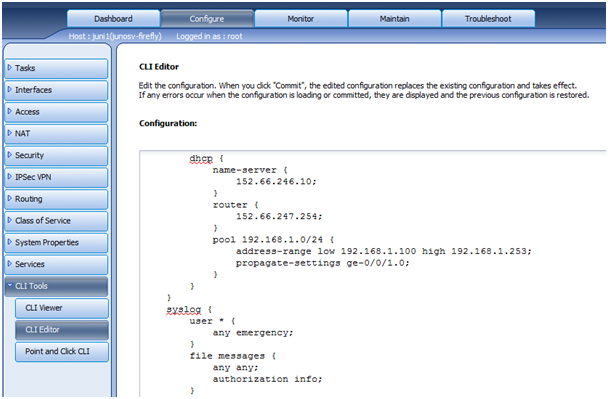Click the 'Logged in as : root' label
This screenshot has width=608, height=399.
(x=209, y=36)
